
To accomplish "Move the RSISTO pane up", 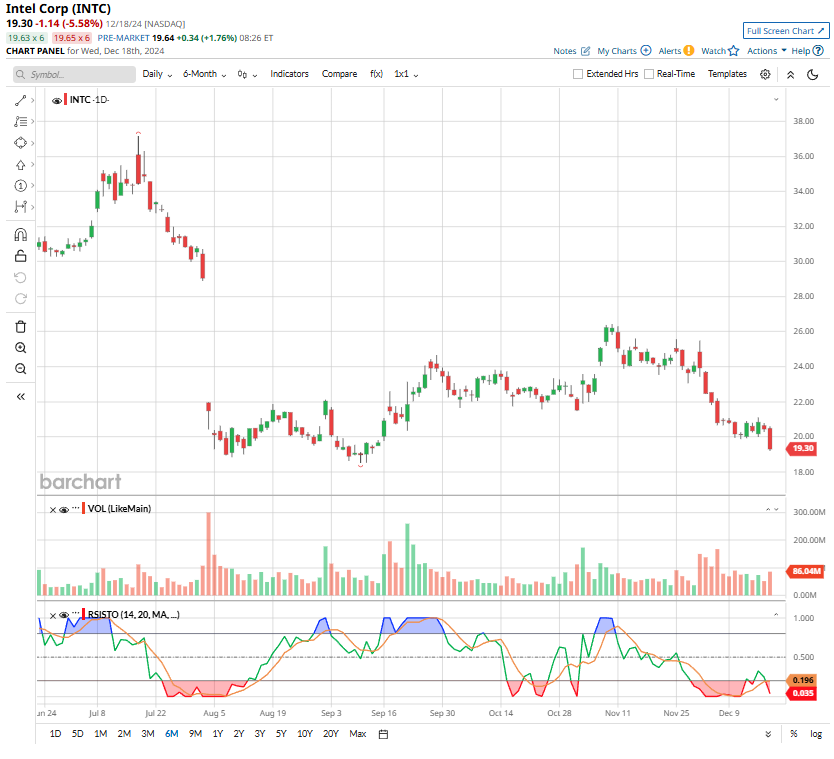I will (x=776, y=615).
